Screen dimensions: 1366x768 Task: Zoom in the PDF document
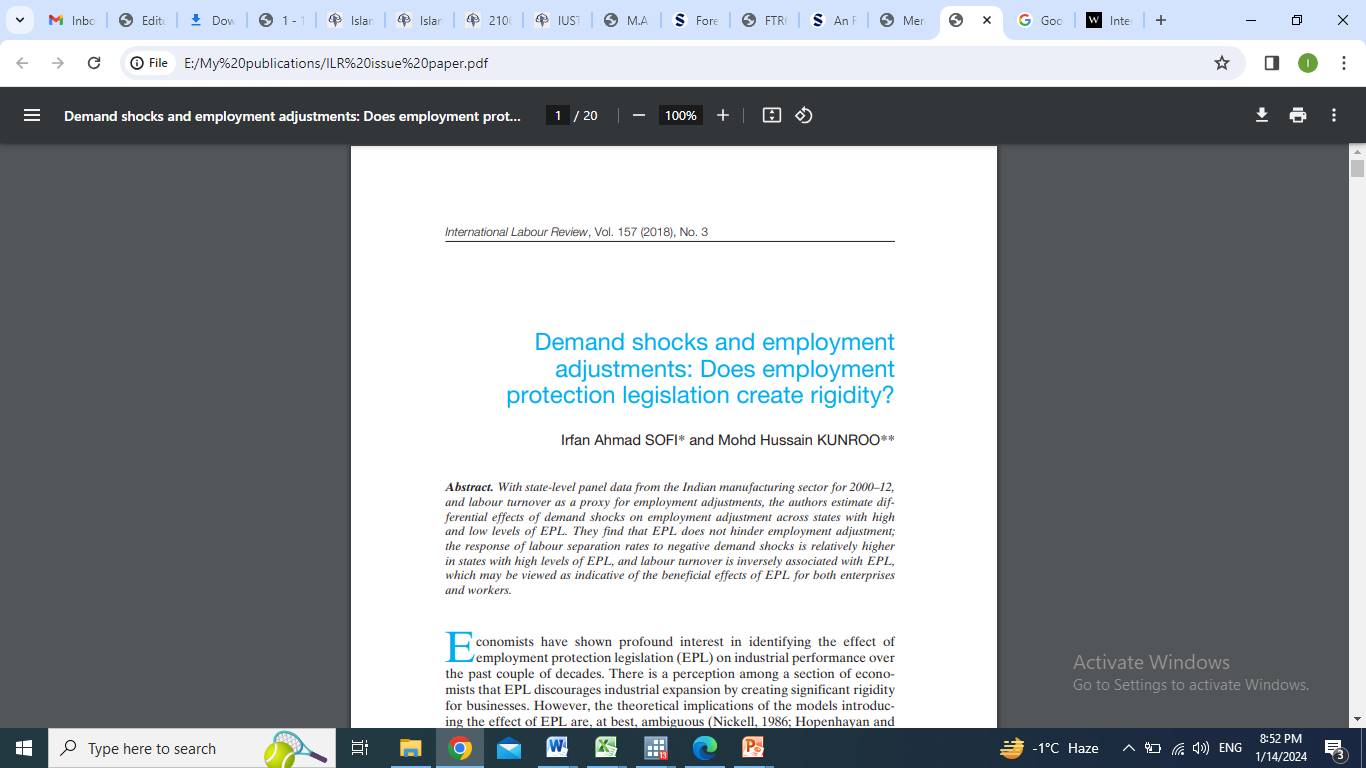coord(723,115)
